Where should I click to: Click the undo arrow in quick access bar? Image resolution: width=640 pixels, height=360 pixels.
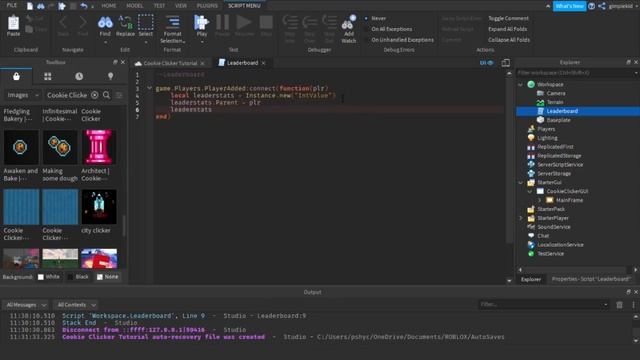tap(84, 6)
